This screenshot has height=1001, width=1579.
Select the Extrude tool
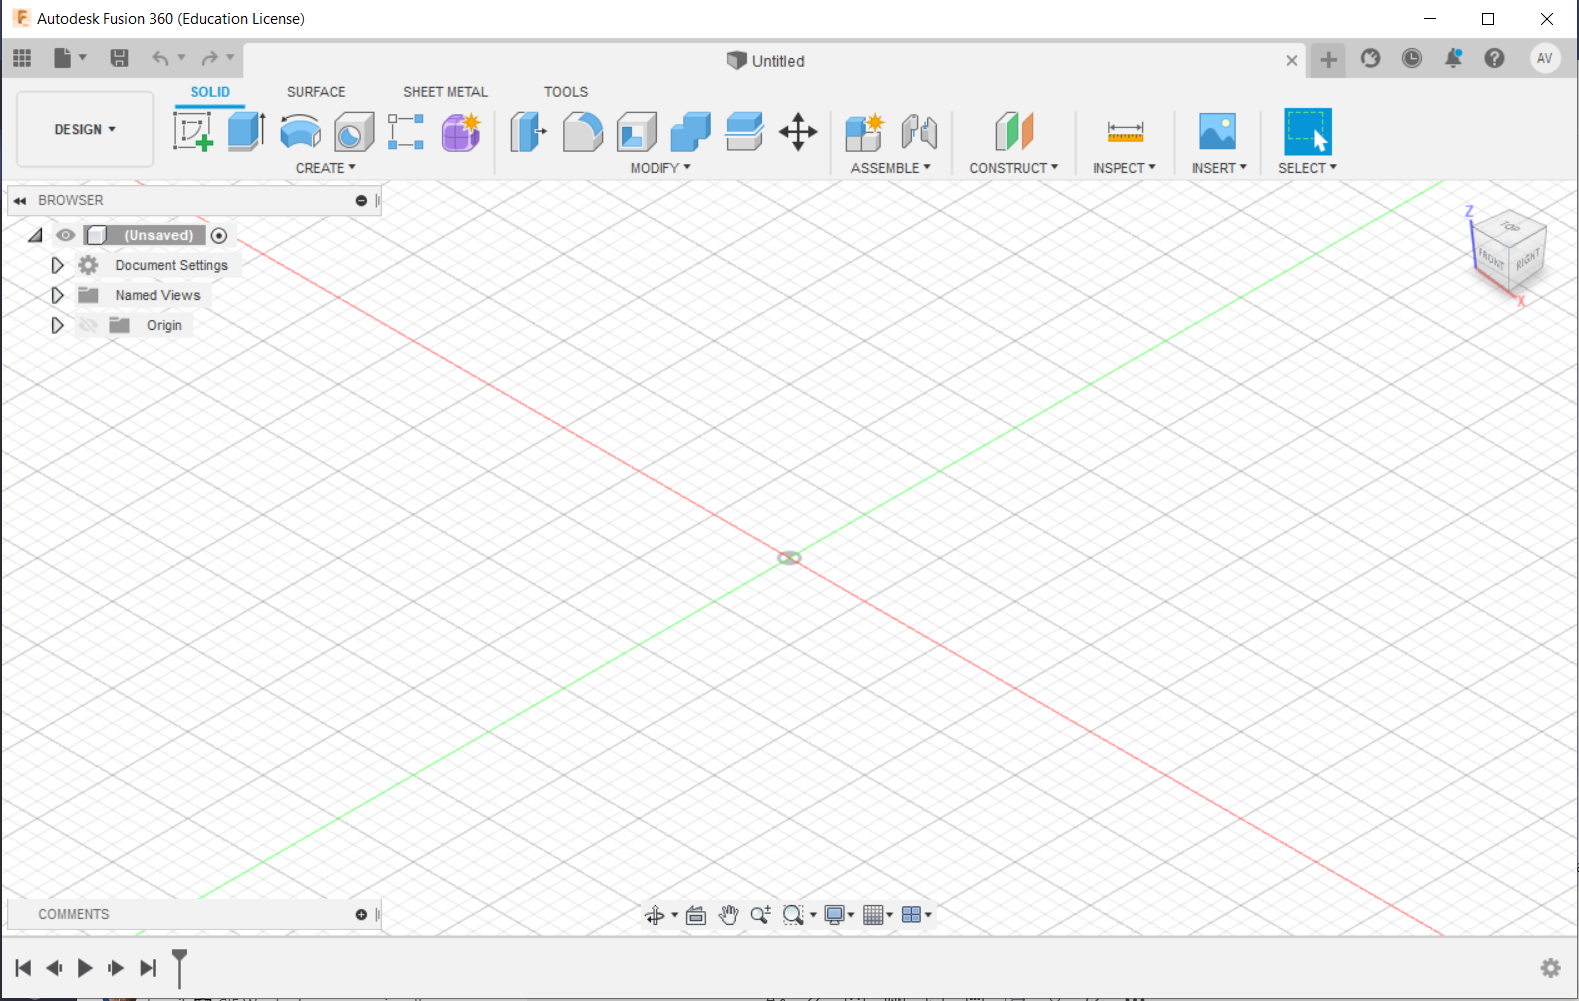pyautogui.click(x=246, y=131)
